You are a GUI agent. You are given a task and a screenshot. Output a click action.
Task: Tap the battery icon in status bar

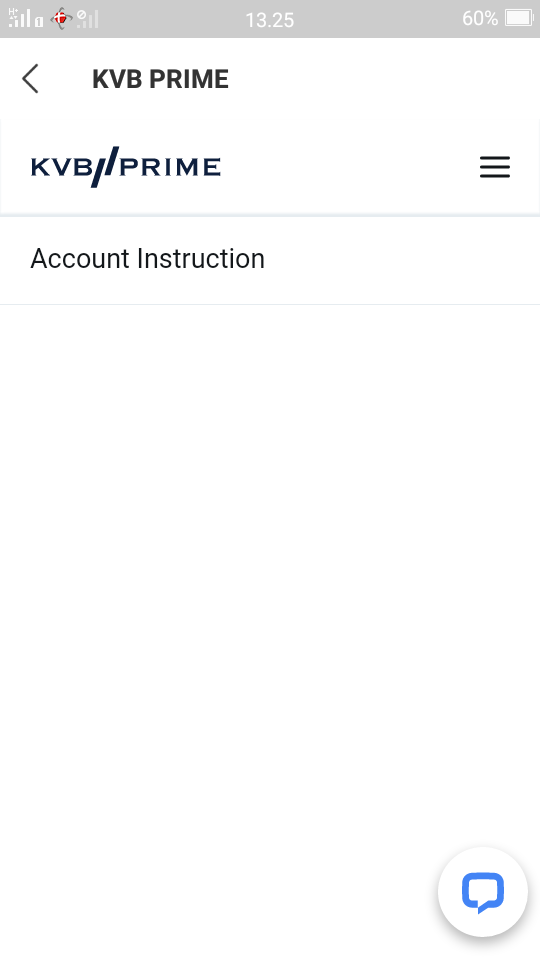519,18
